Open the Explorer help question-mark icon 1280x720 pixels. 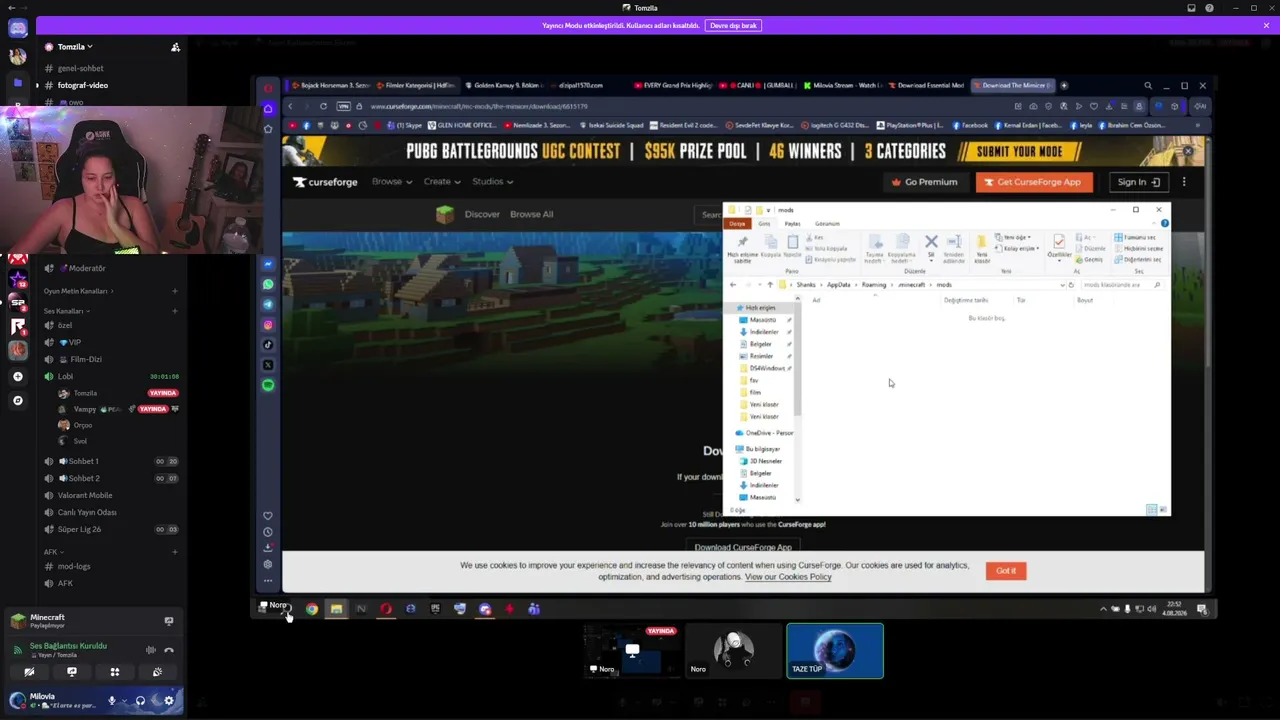pos(1164,223)
